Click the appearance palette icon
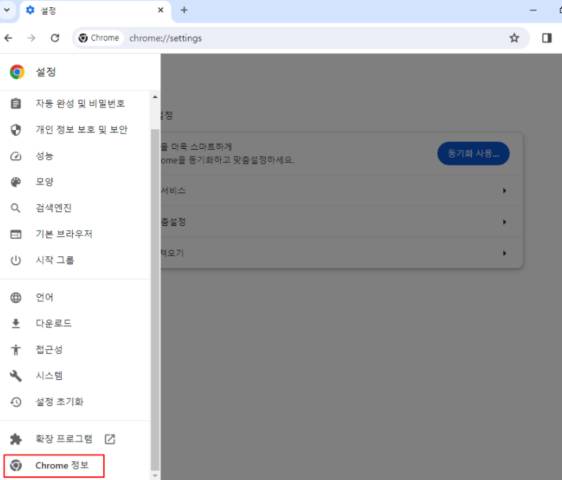Screen dimensions: 562x480 coord(16,182)
